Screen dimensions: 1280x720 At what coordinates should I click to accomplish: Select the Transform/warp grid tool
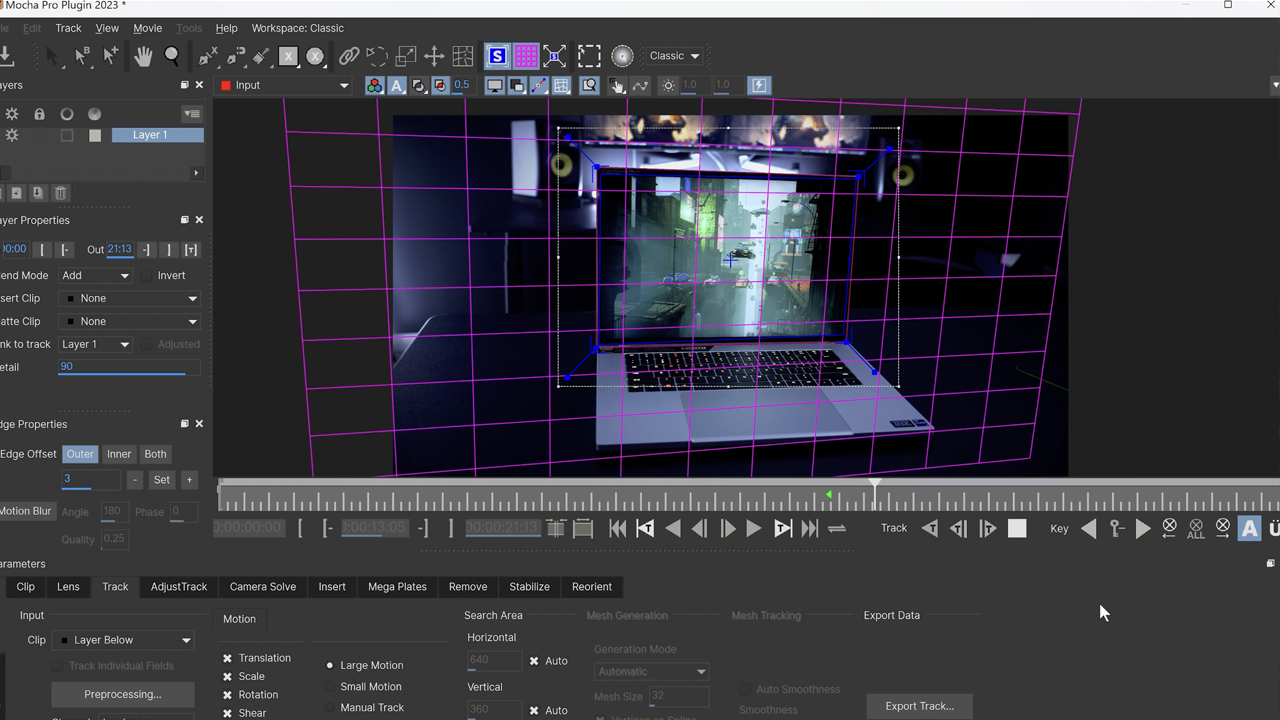[x=463, y=56]
